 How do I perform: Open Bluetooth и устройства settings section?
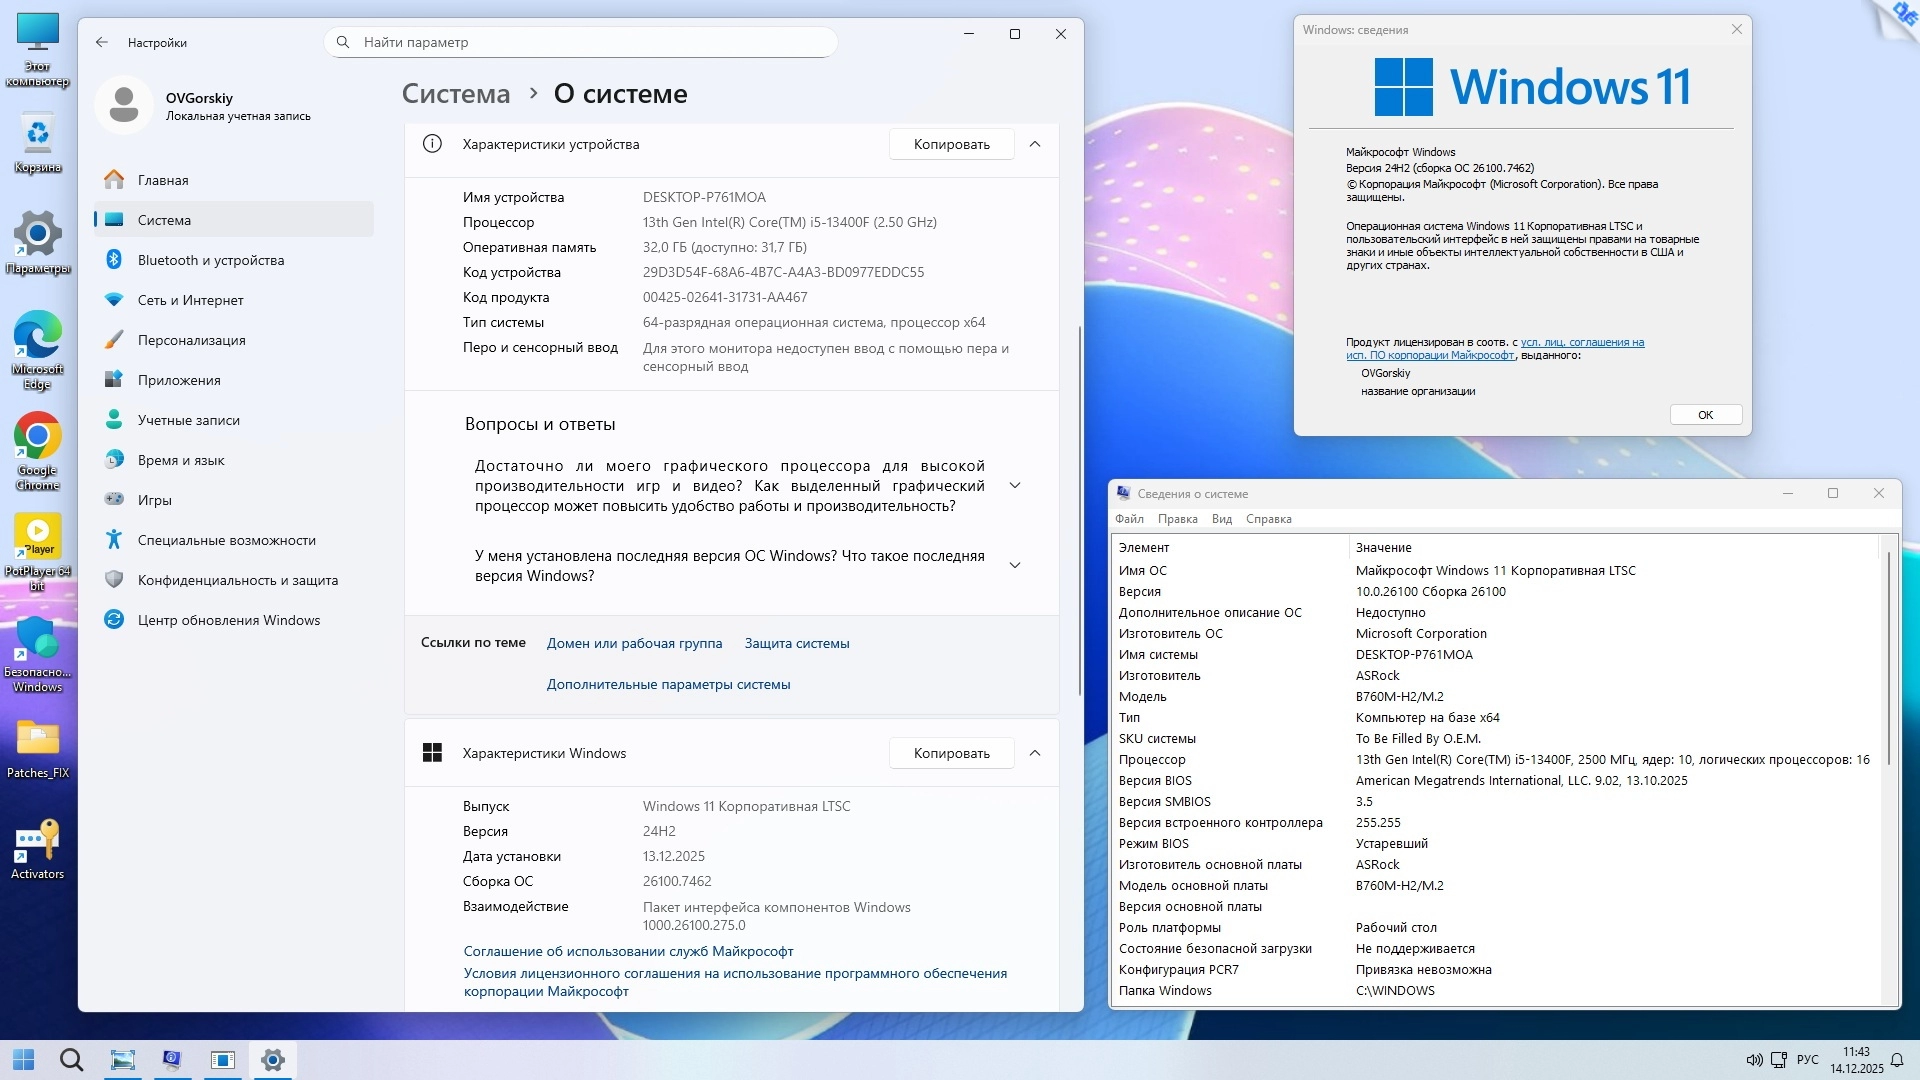(210, 260)
